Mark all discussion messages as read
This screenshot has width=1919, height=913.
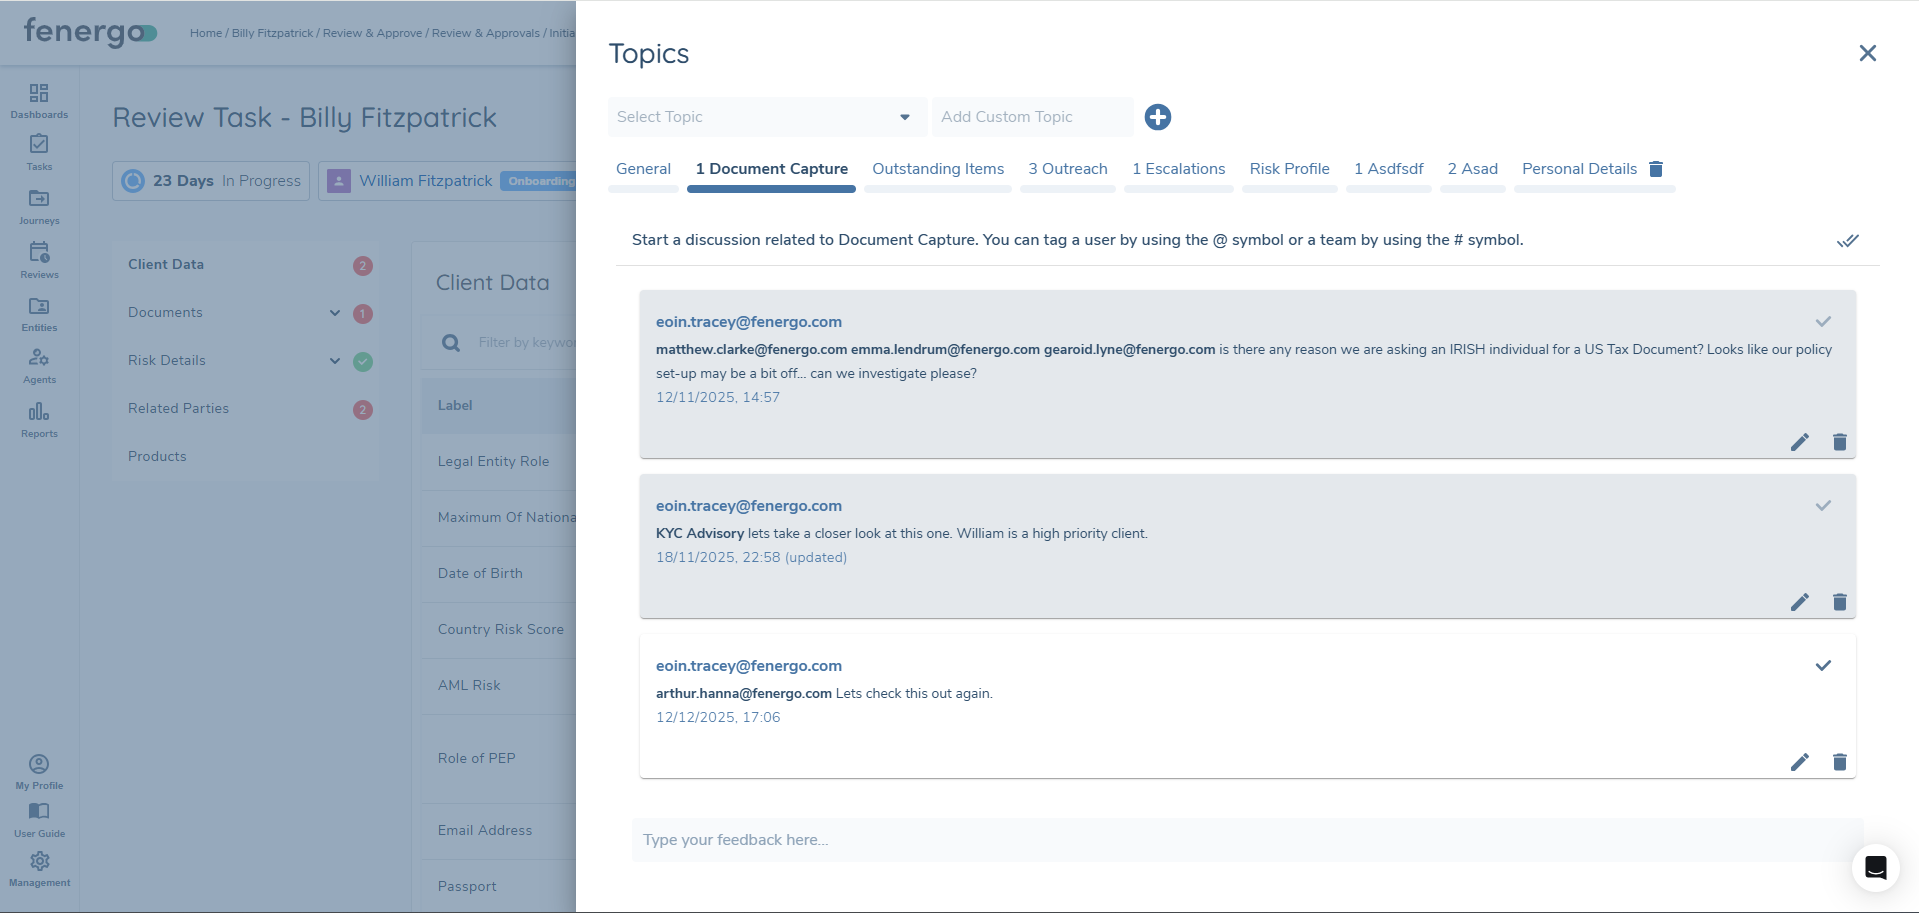pyautogui.click(x=1847, y=240)
